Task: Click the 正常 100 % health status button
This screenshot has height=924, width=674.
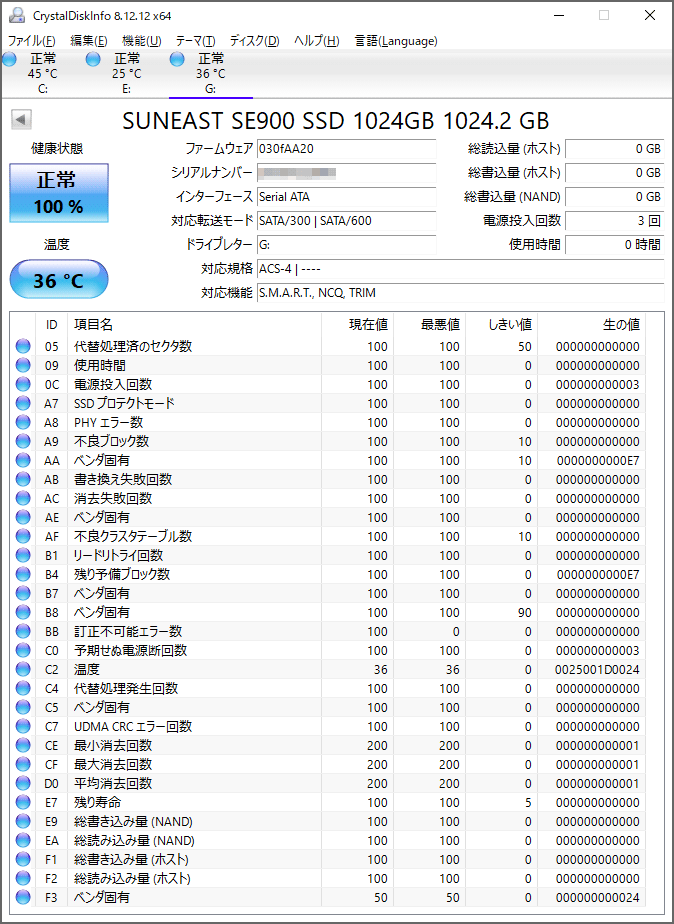Action: 59,193
